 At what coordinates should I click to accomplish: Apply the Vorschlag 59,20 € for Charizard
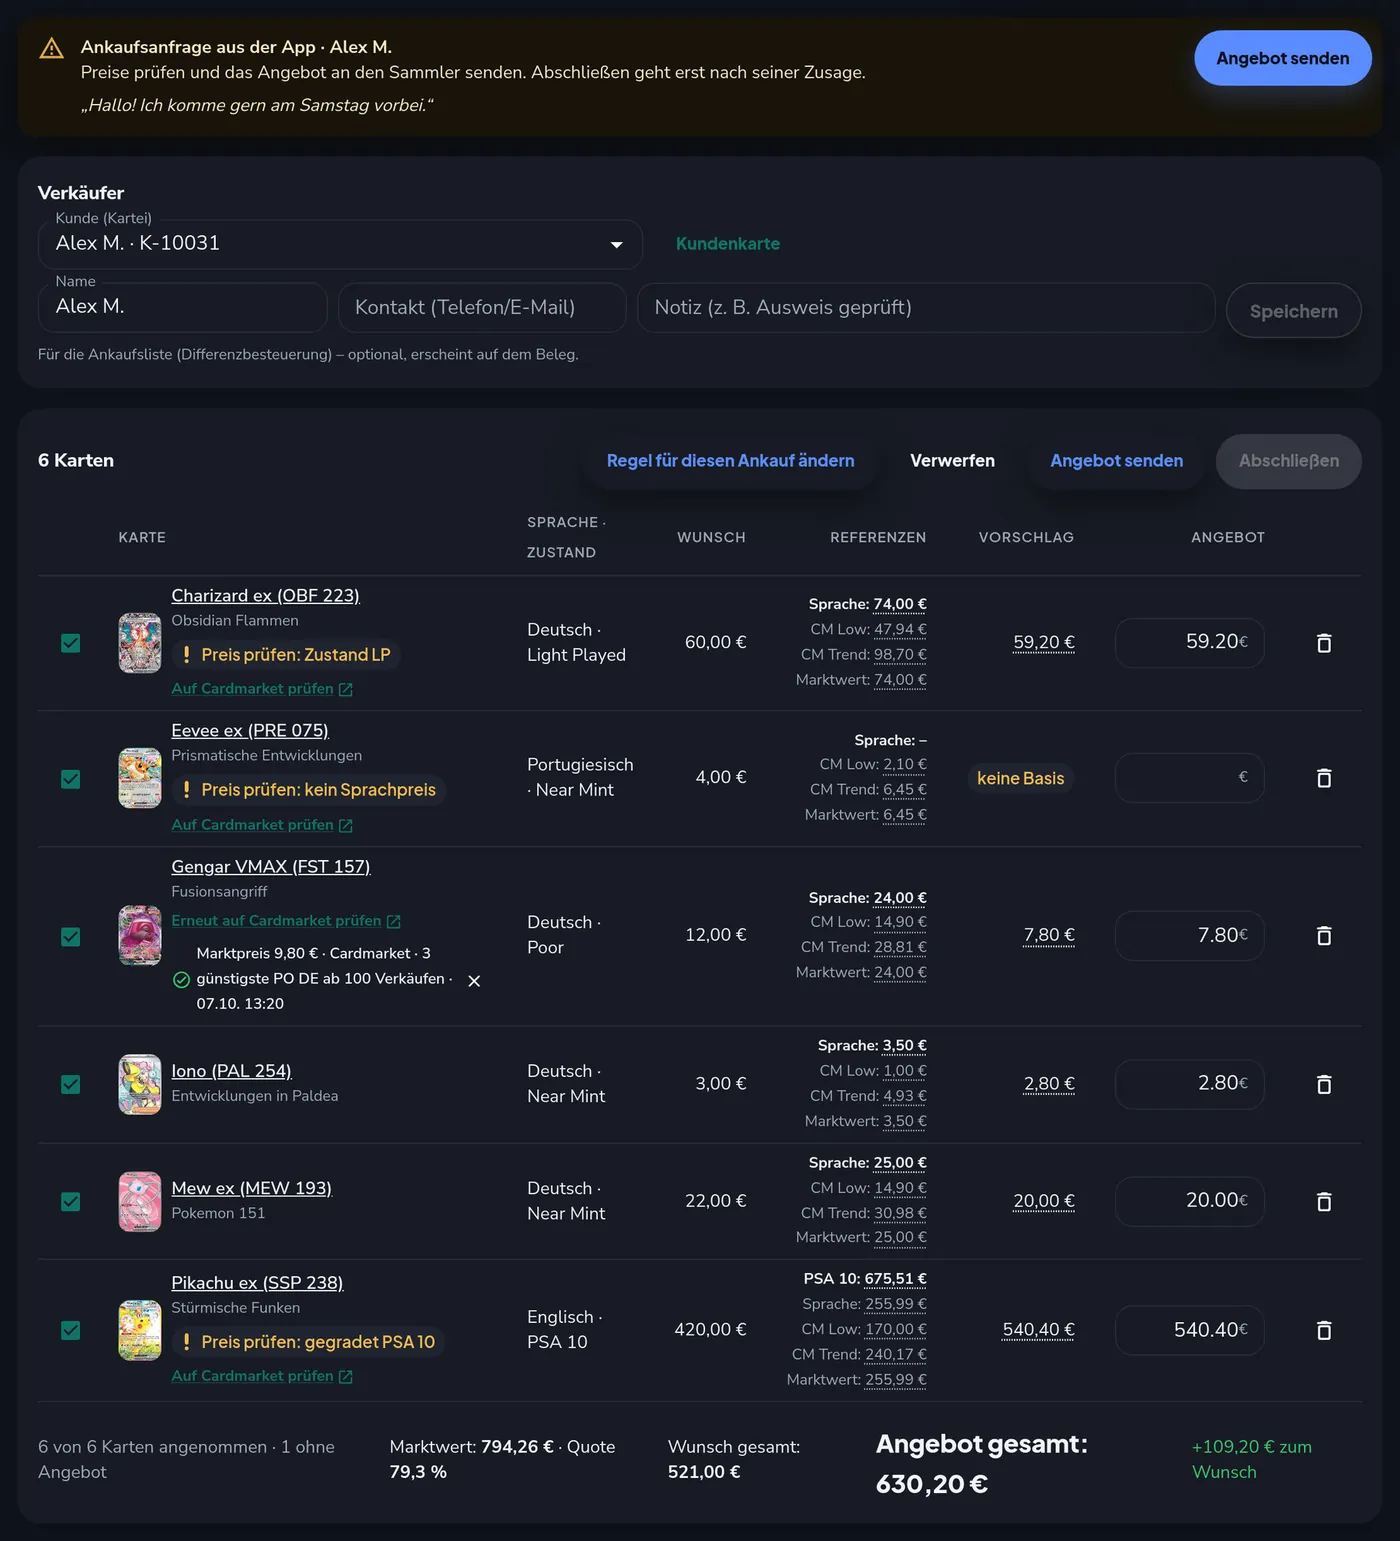(1044, 642)
